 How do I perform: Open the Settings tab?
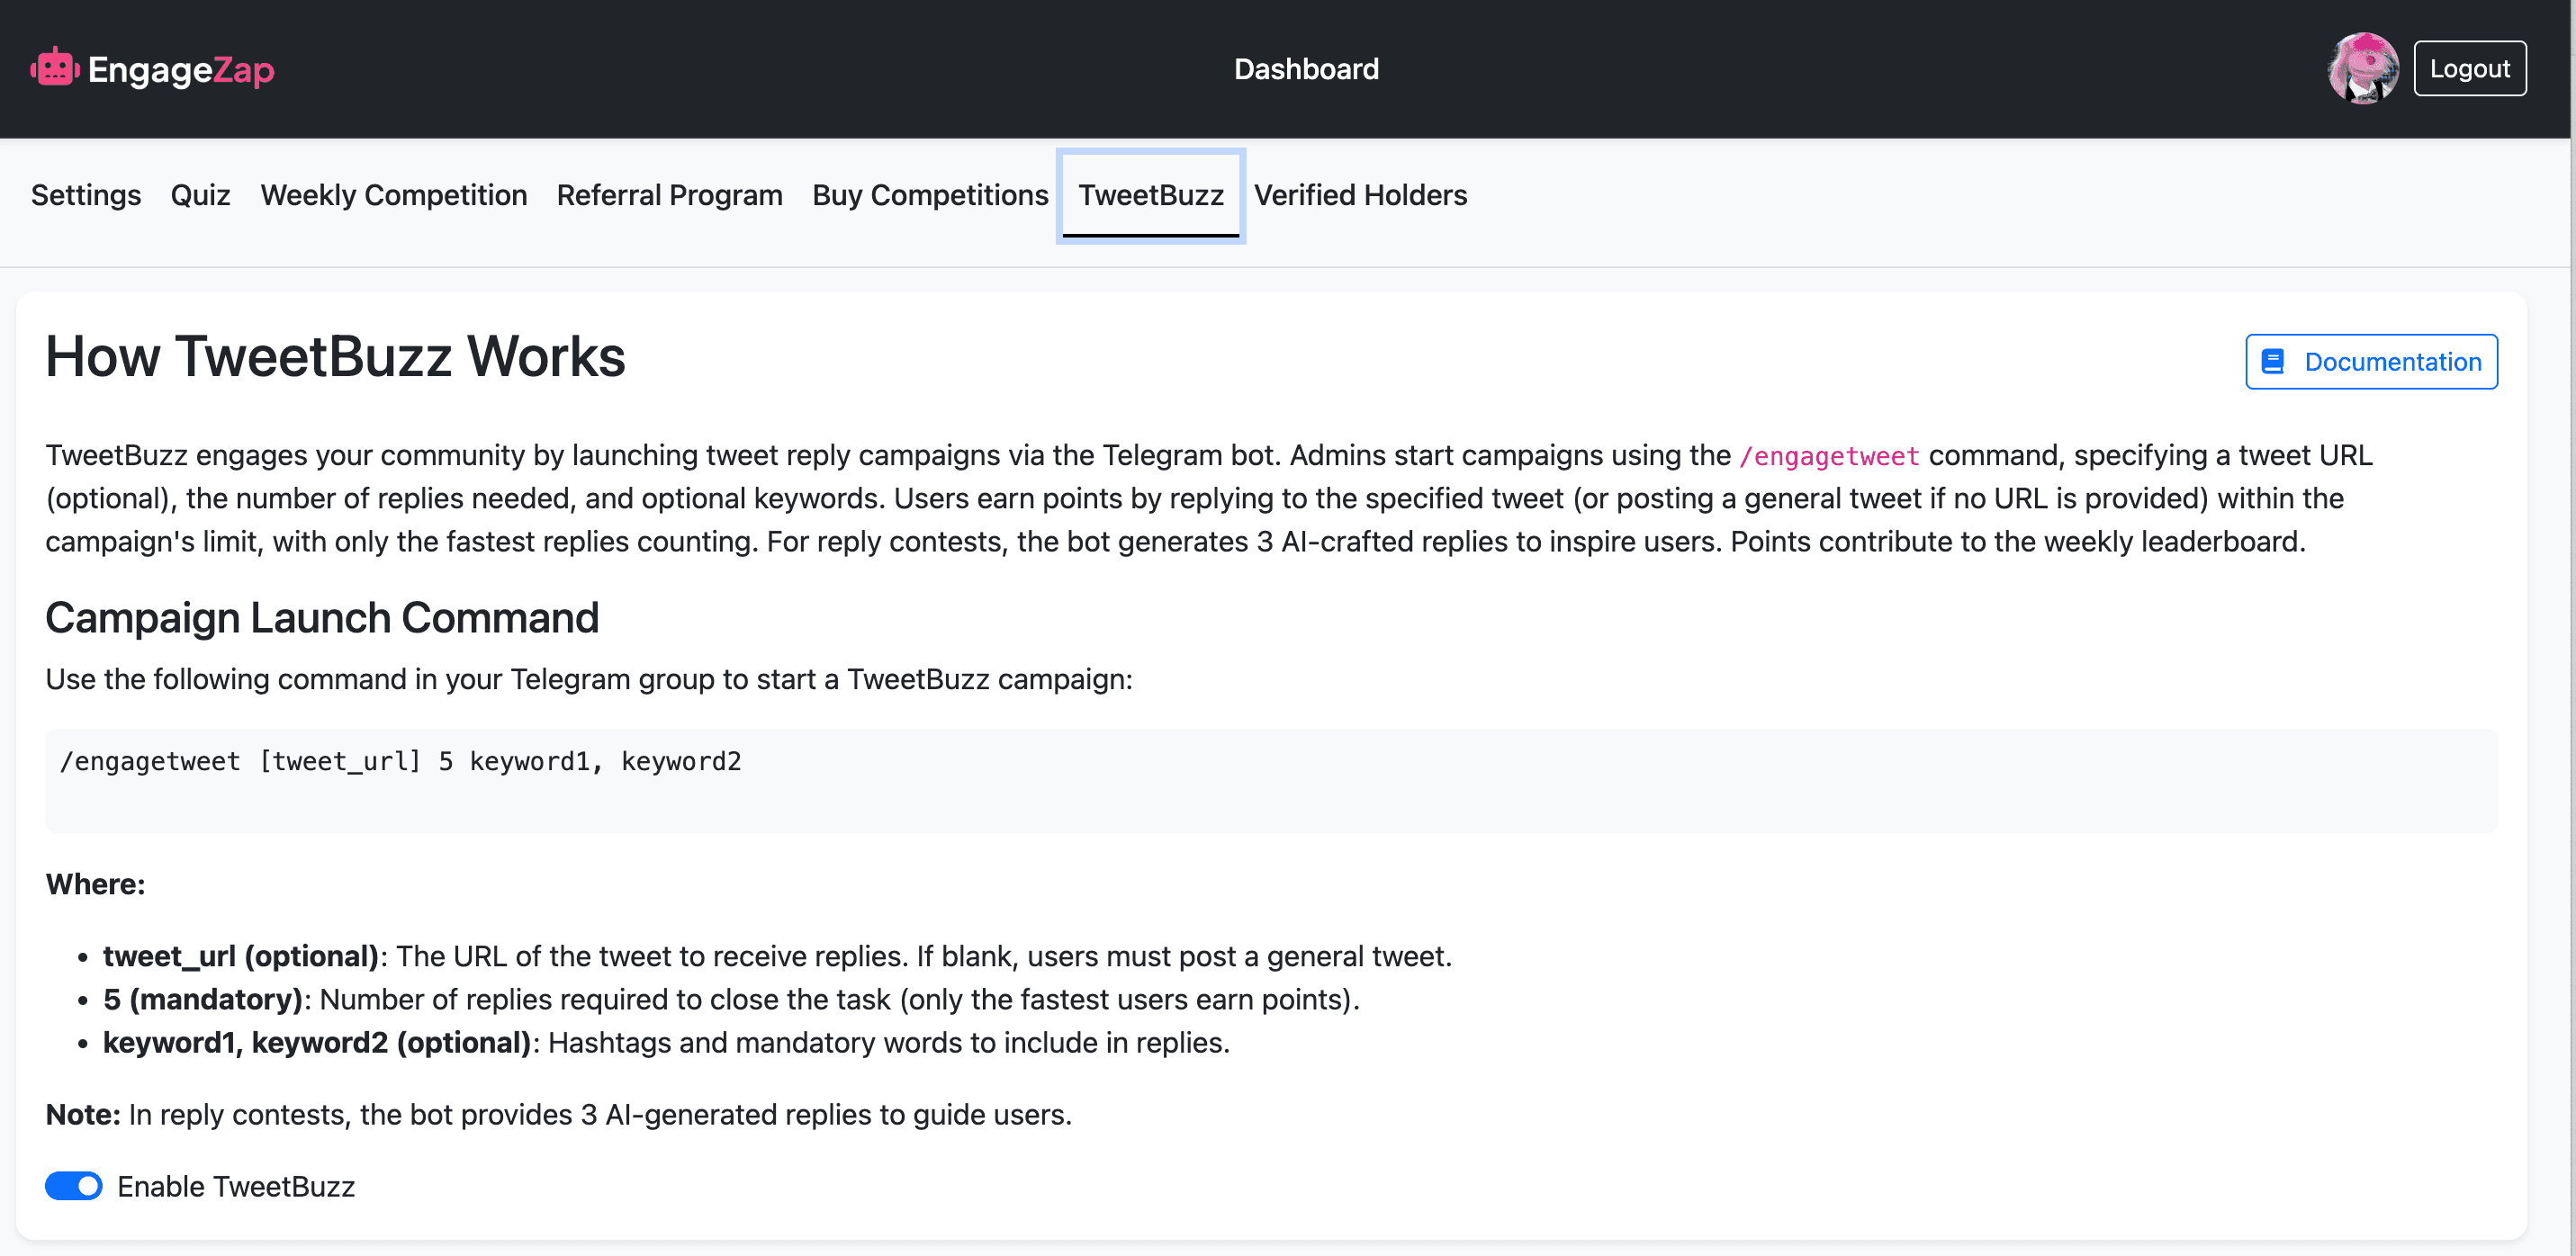86,195
